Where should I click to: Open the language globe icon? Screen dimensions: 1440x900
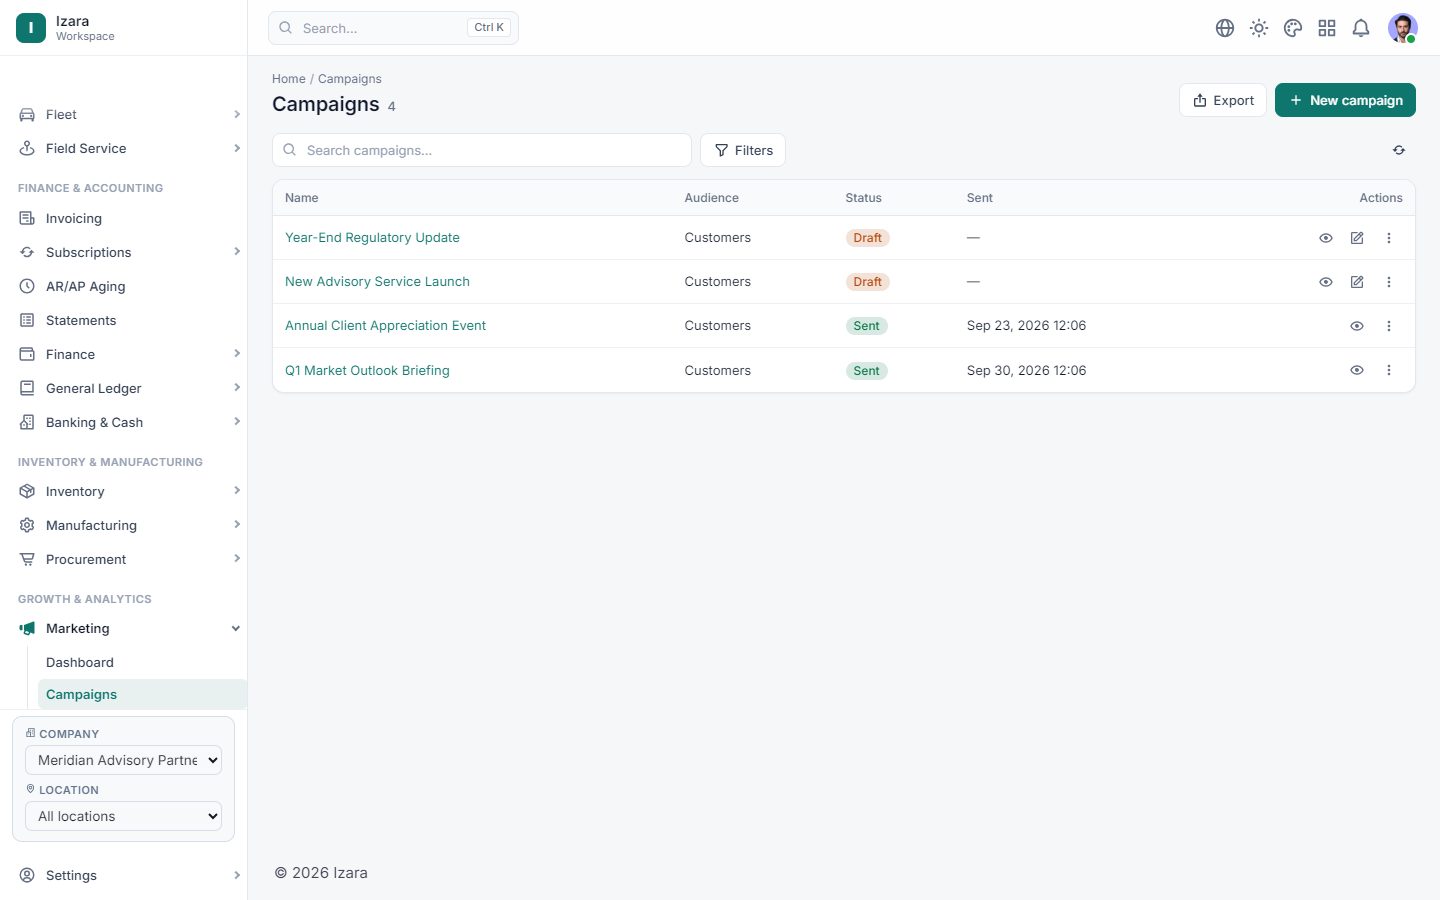(x=1225, y=28)
